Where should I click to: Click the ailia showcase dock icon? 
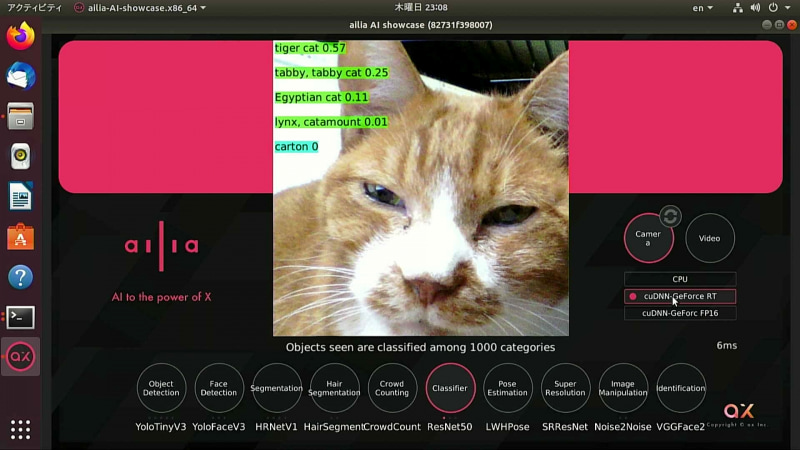[x=20, y=357]
